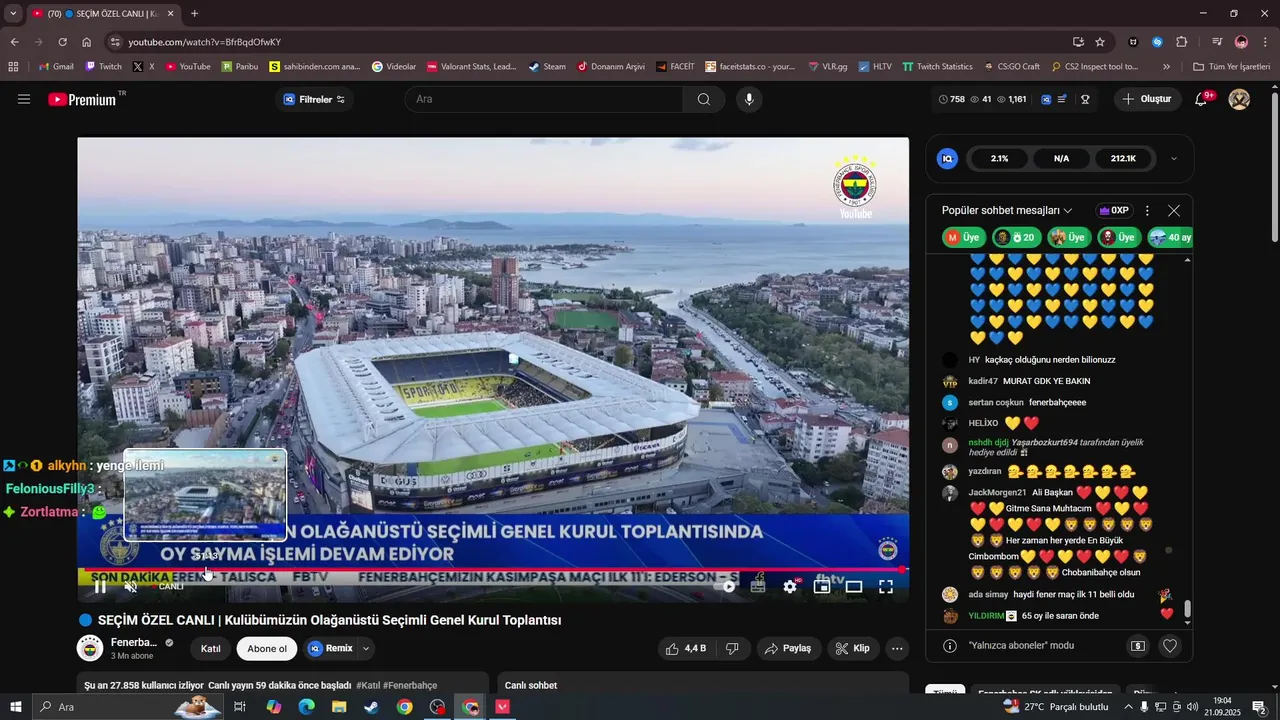Open browser extensions puzzle icon
1280x720 pixels.
1182,42
